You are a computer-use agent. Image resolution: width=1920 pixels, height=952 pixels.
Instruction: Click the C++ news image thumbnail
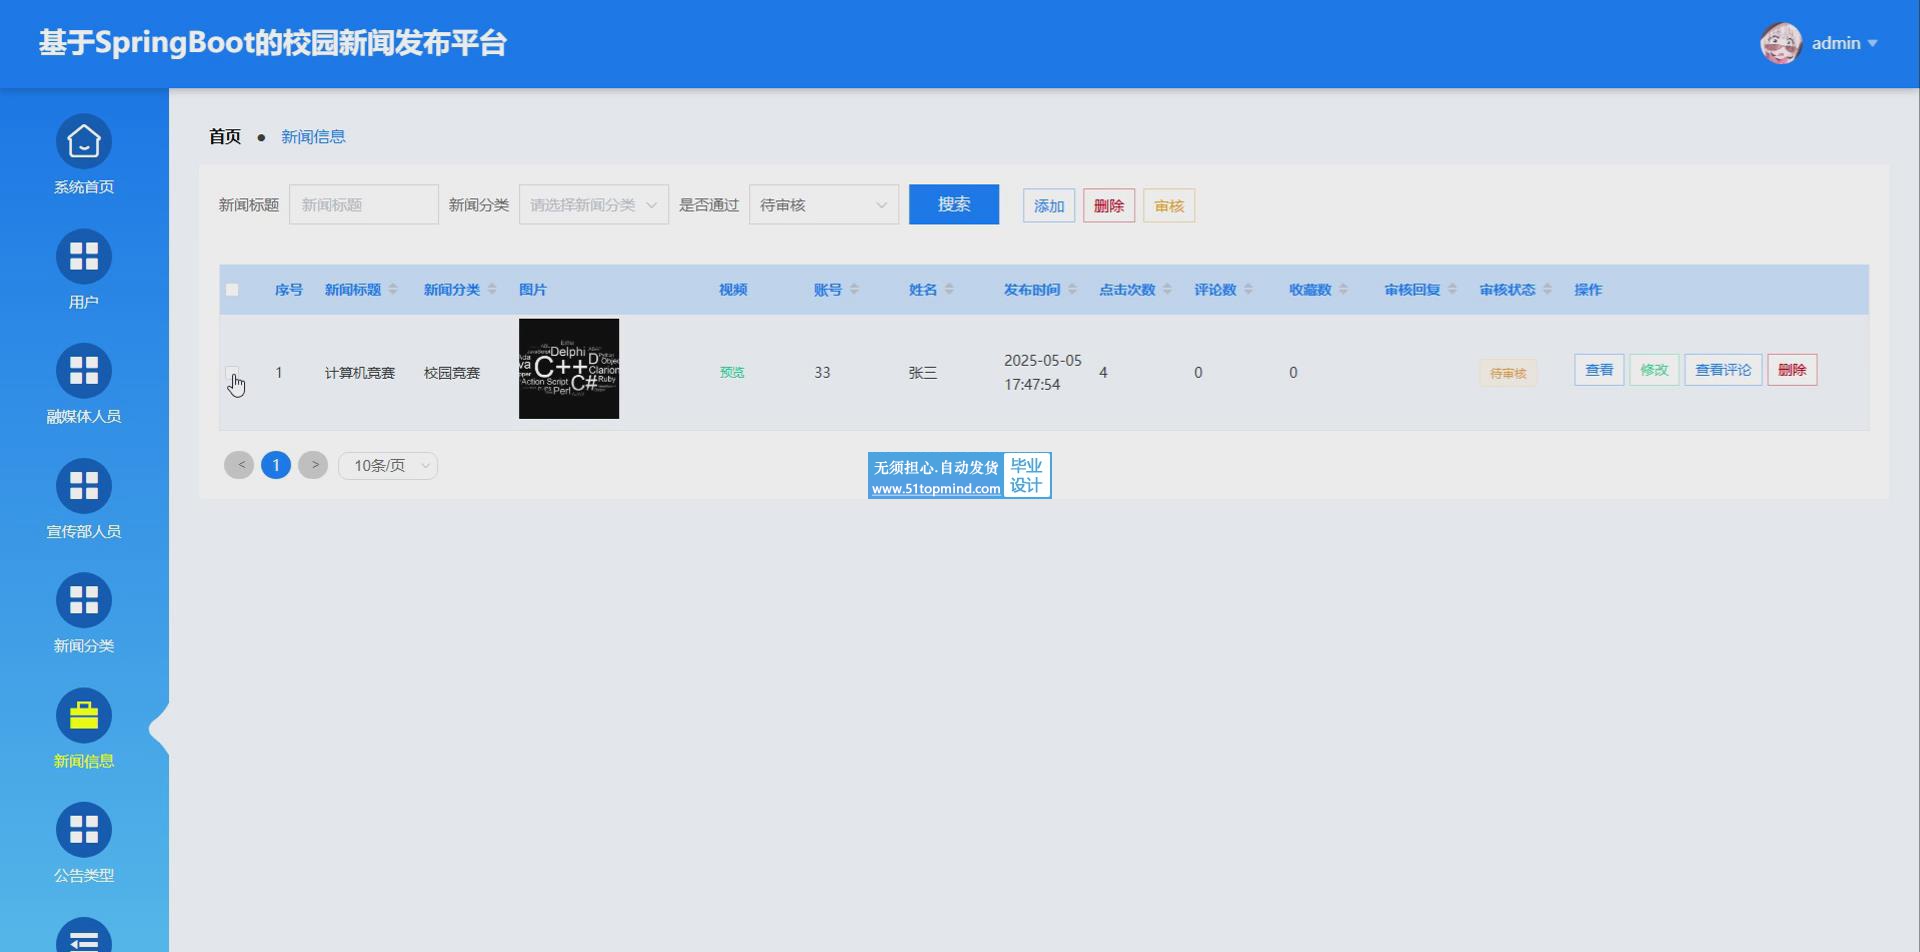coord(569,369)
